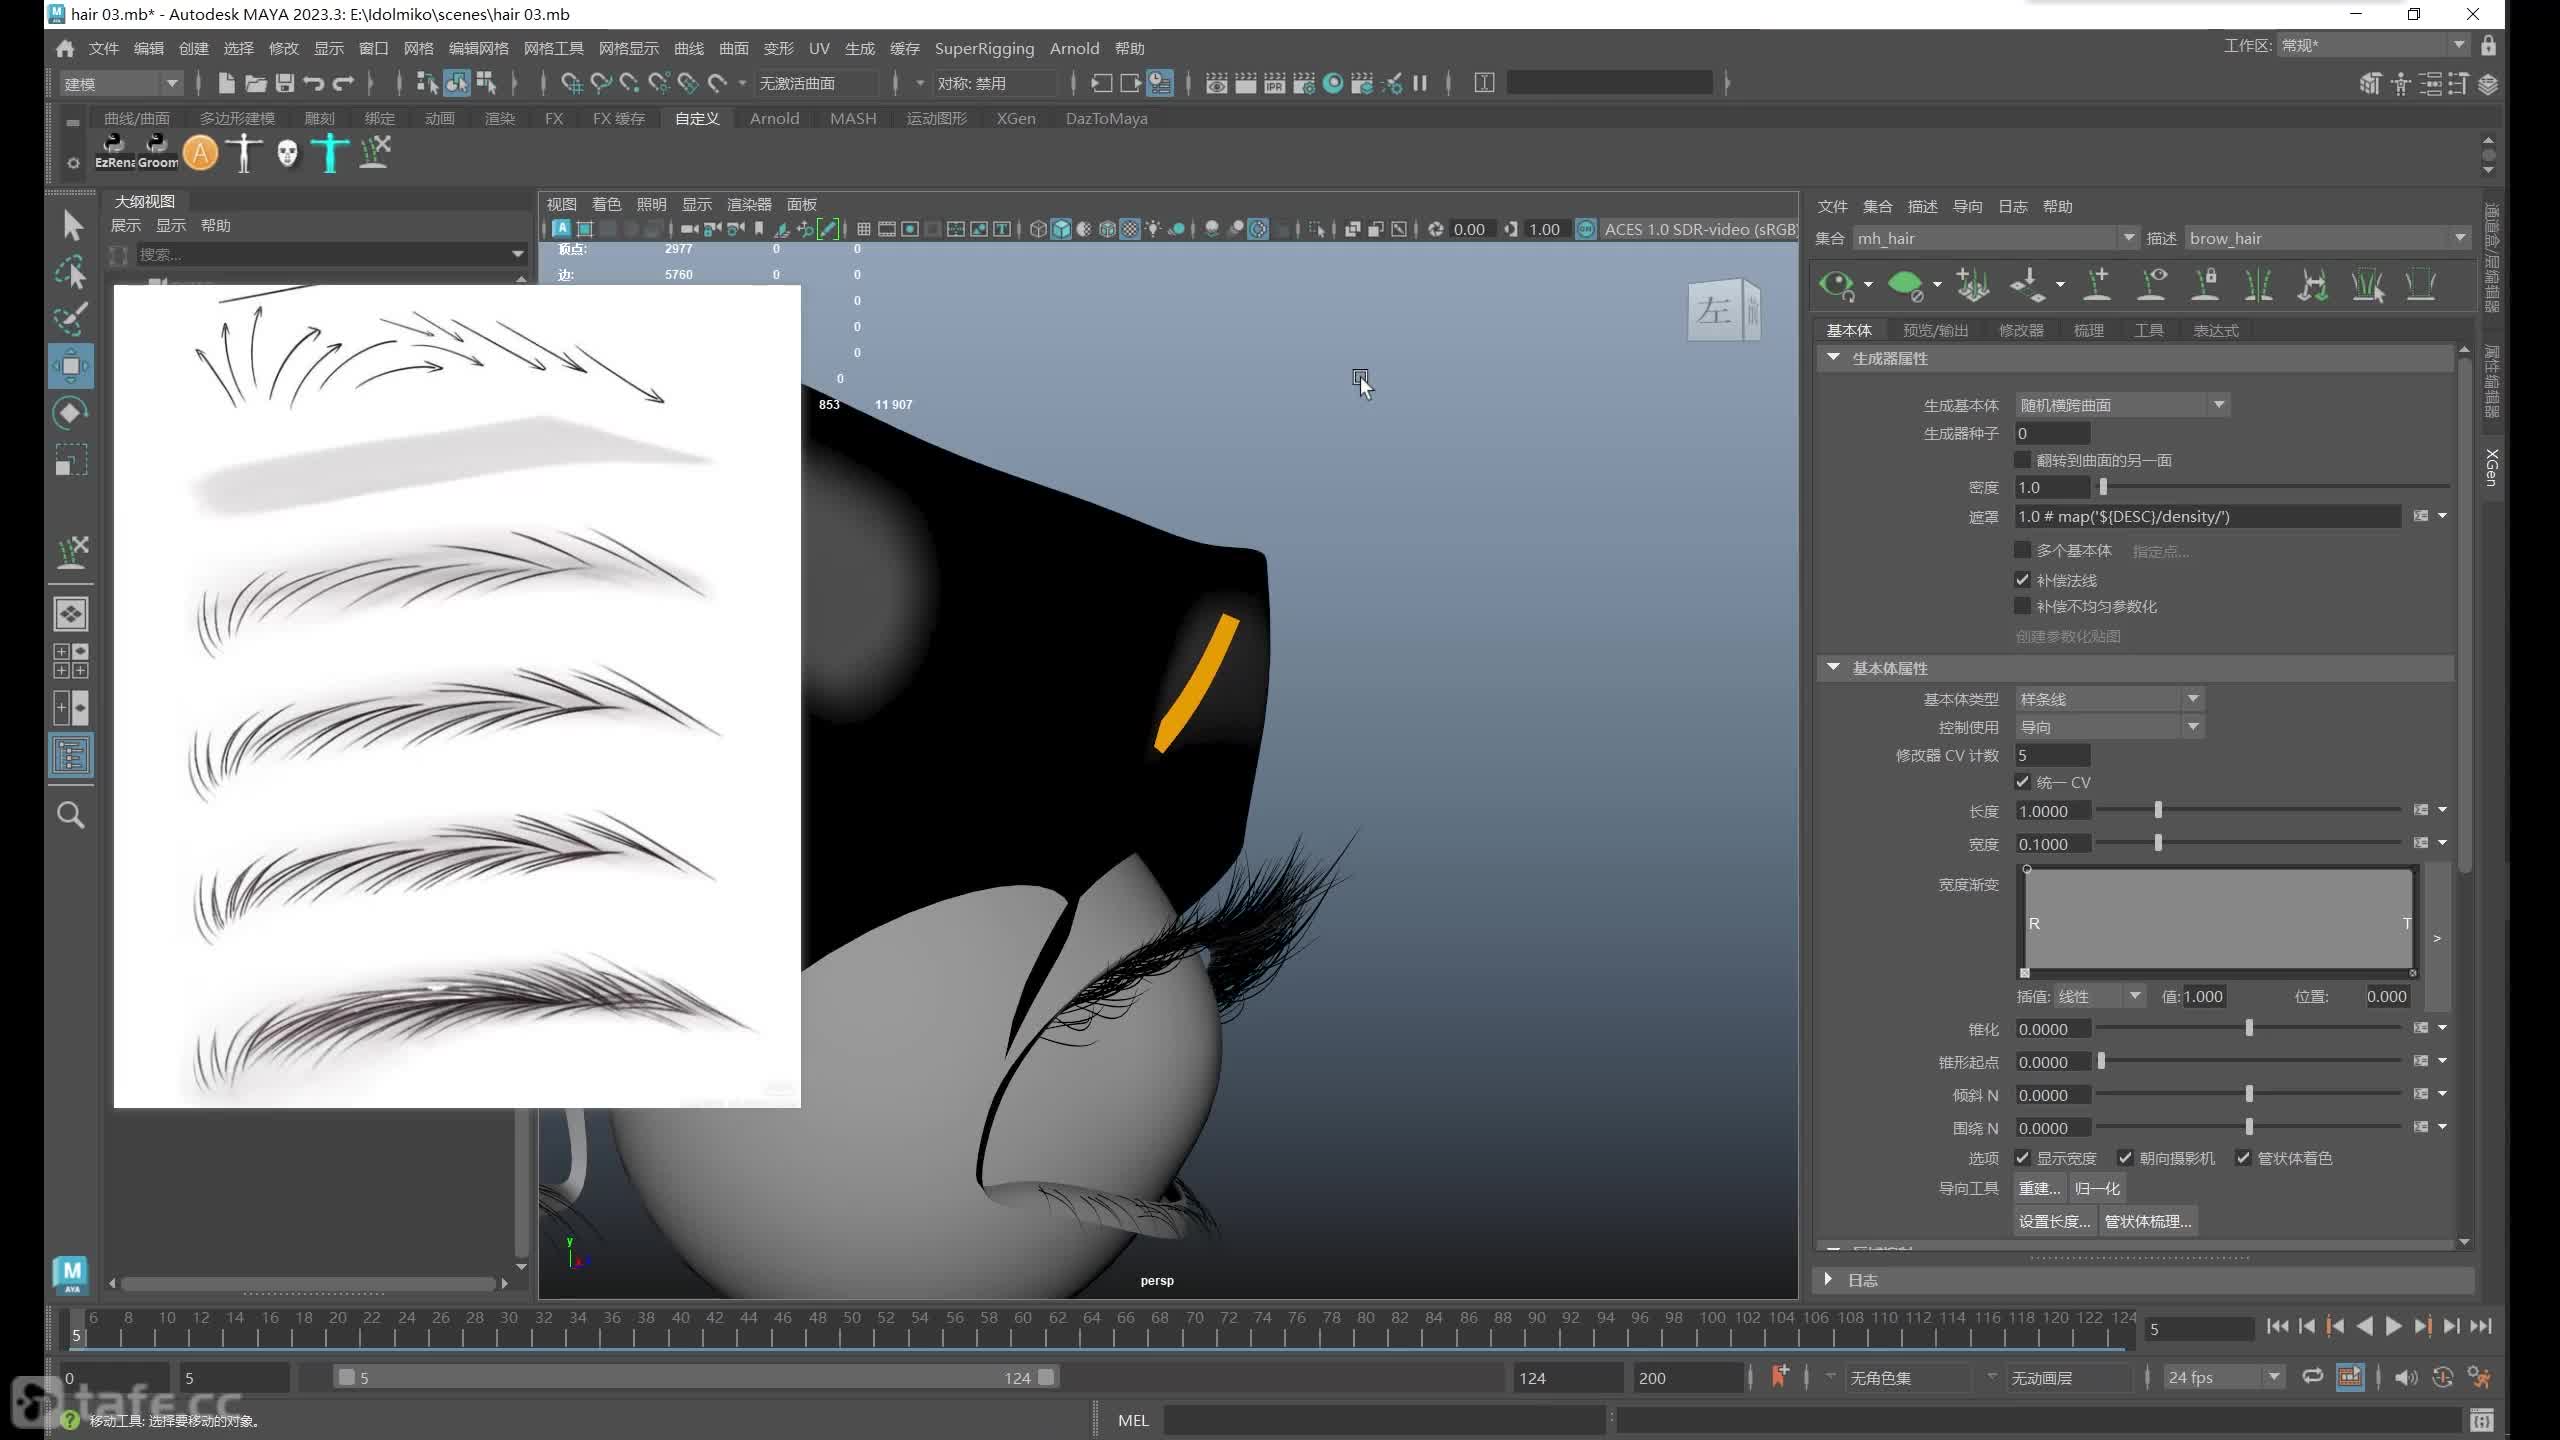The image size is (2560, 1440).
Task: Activate the Rotate tool in toolbox
Action: tap(71, 413)
